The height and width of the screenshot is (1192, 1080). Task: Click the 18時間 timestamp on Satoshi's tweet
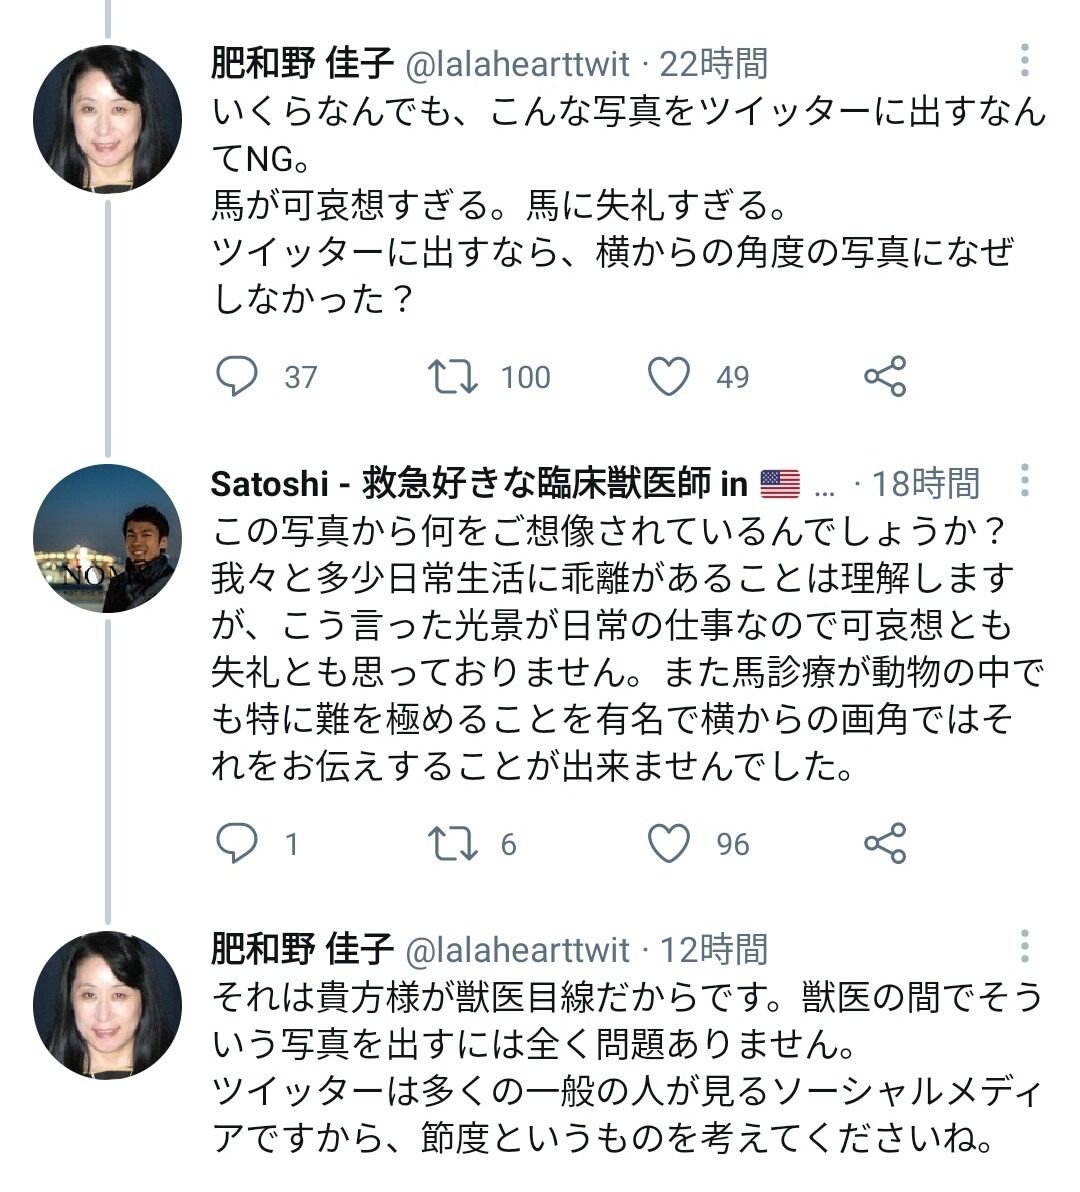[x=926, y=484]
